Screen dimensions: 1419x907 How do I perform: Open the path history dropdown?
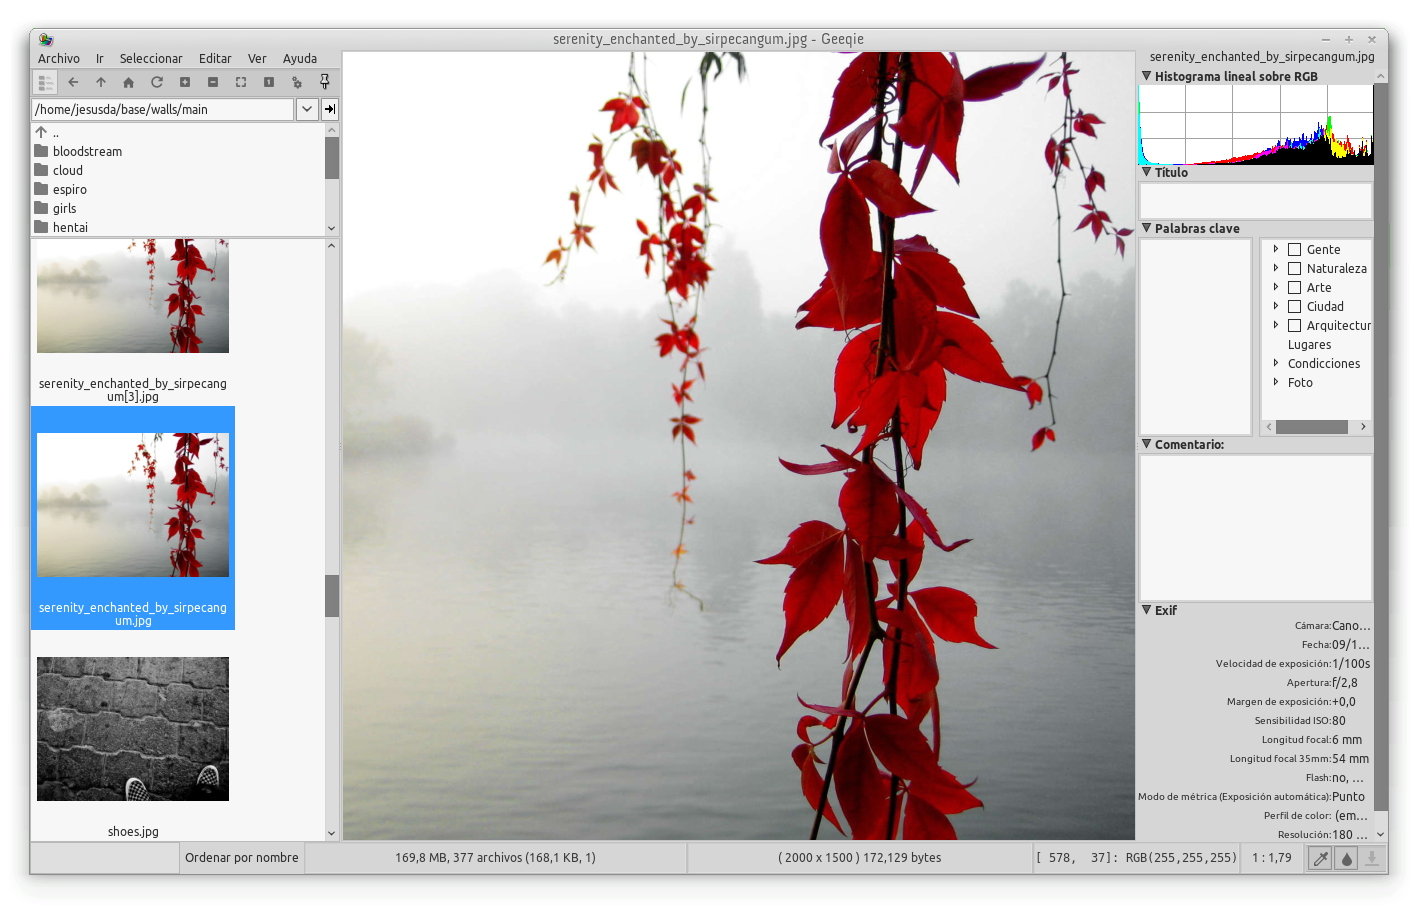coord(307,109)
